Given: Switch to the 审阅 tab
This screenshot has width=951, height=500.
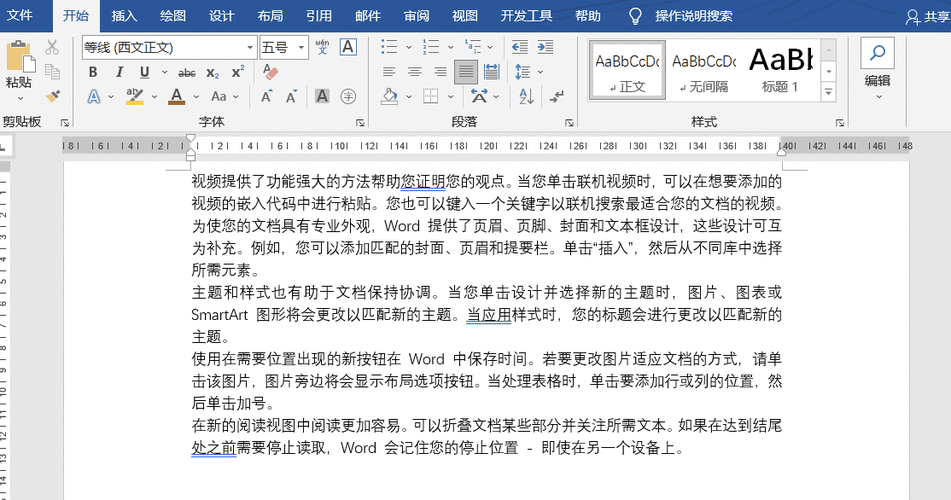Looking at the screenshot, I should pos(416,16).
